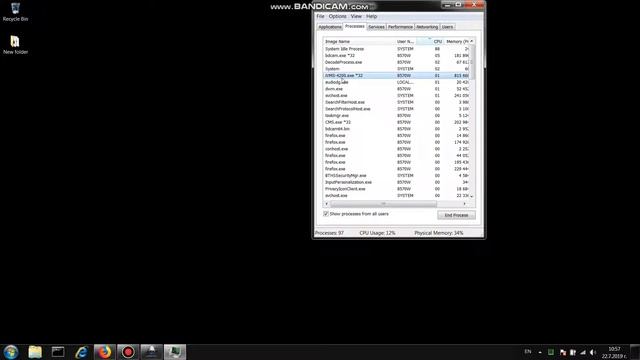Open the Windows Start menu orb
The height and width of the screenshot is (360, 640).
tap(11, 352)
